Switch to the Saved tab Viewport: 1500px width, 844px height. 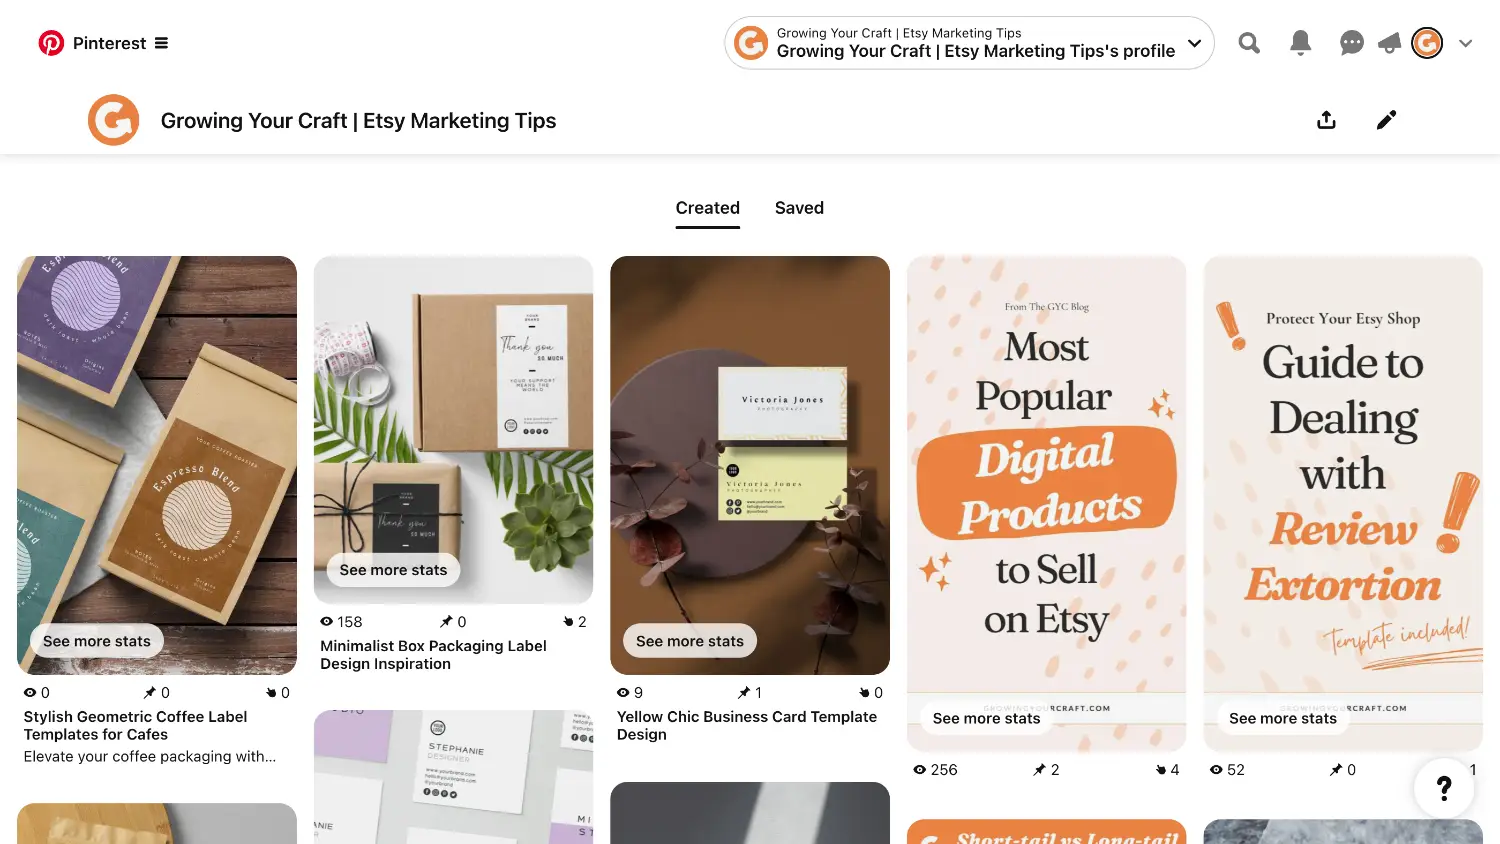point(799,208)
